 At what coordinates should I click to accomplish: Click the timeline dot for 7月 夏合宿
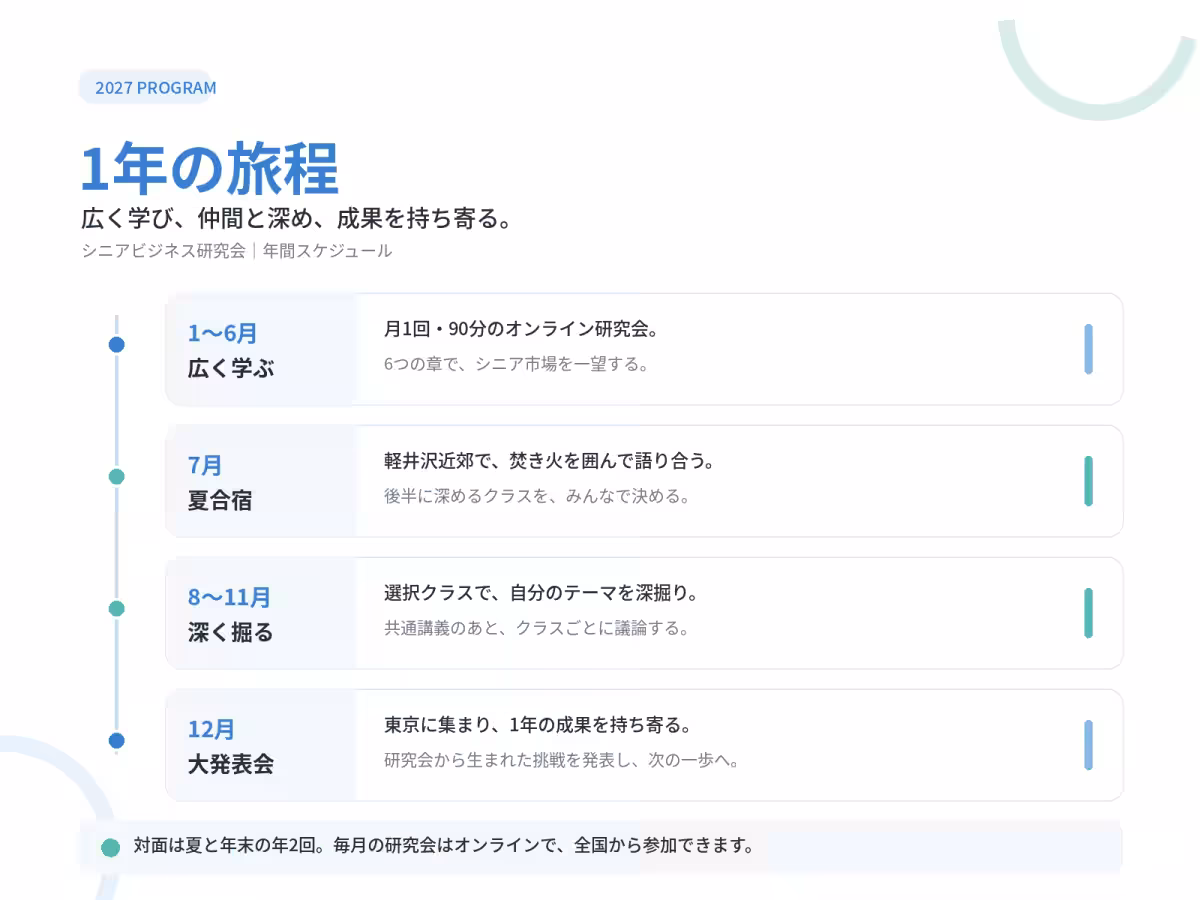pos(116,477)
